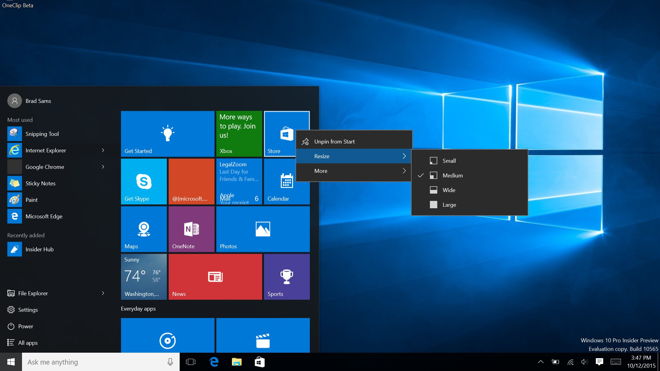Open the Groove Music tile
660x371 pixels.
pos(168,335)
